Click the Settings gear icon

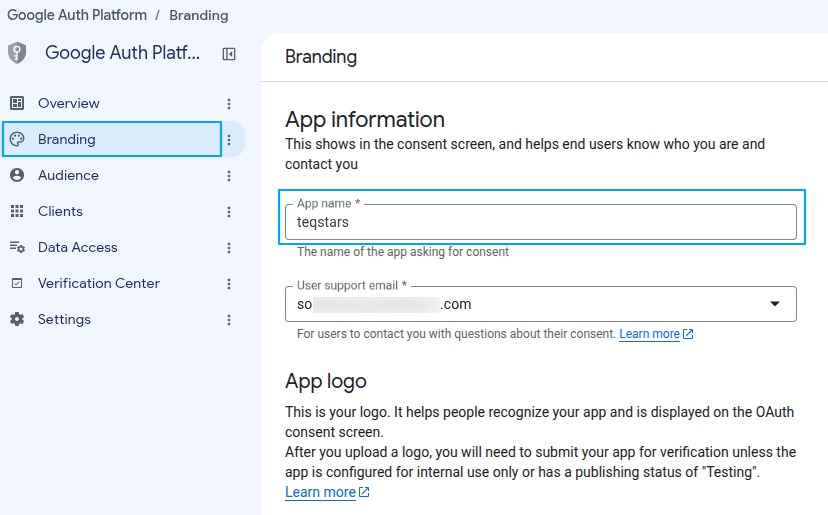(x=17, y=319)
